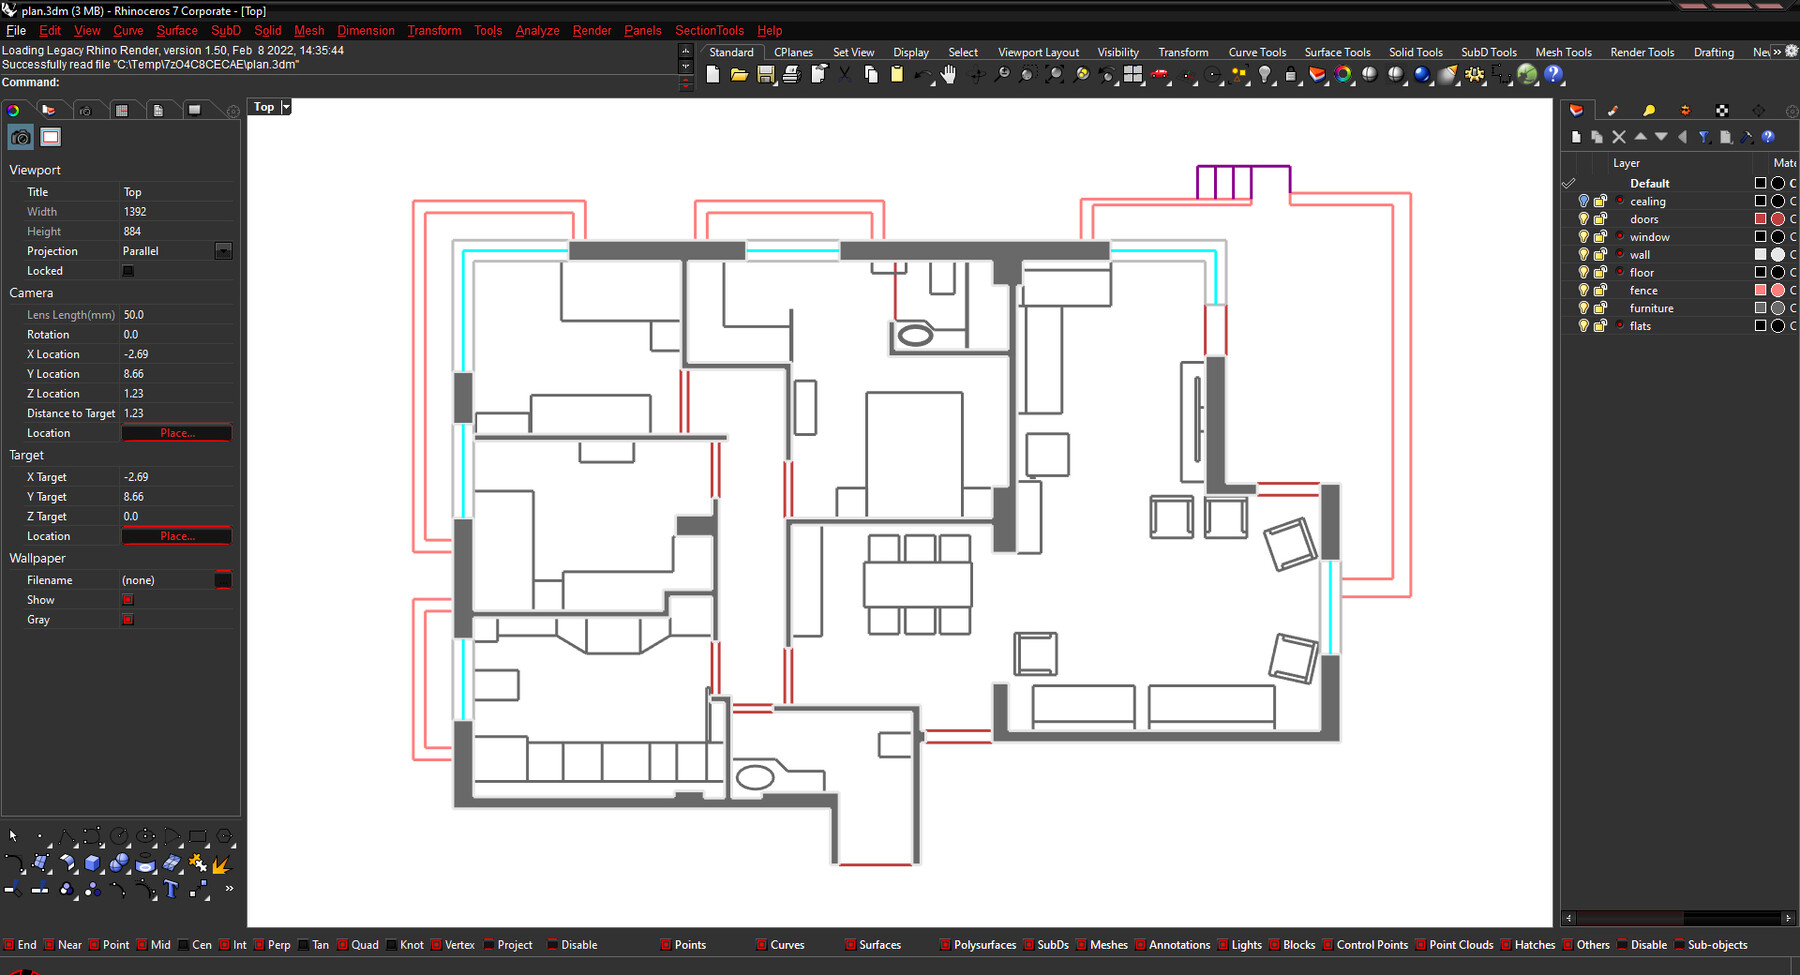Click the Save file icon
This screenshot has width=1800, height=975.
click(766, 74)
